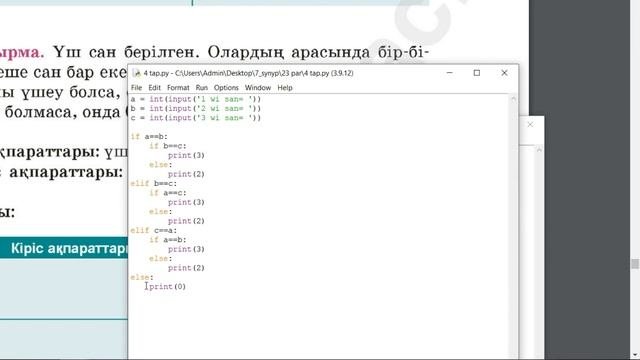Click the 'if b==c:' code line
The height and width of the screenshot is (360, 640).
pyautogui.click(x=168, y=146)
